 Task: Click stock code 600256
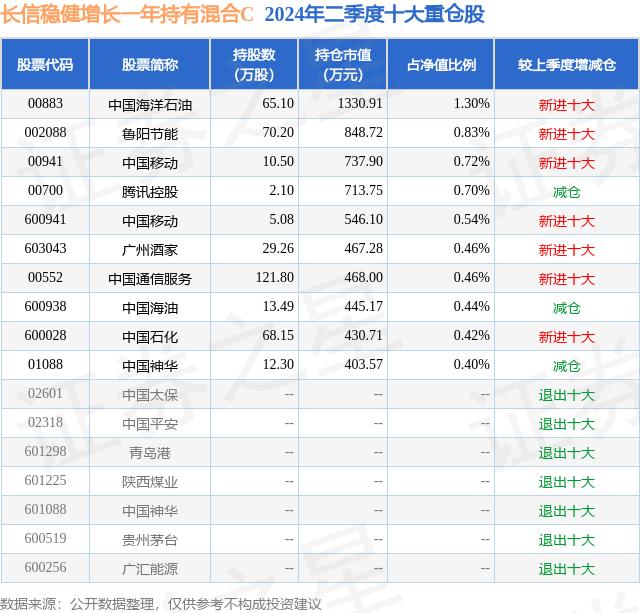click(45, 567)
